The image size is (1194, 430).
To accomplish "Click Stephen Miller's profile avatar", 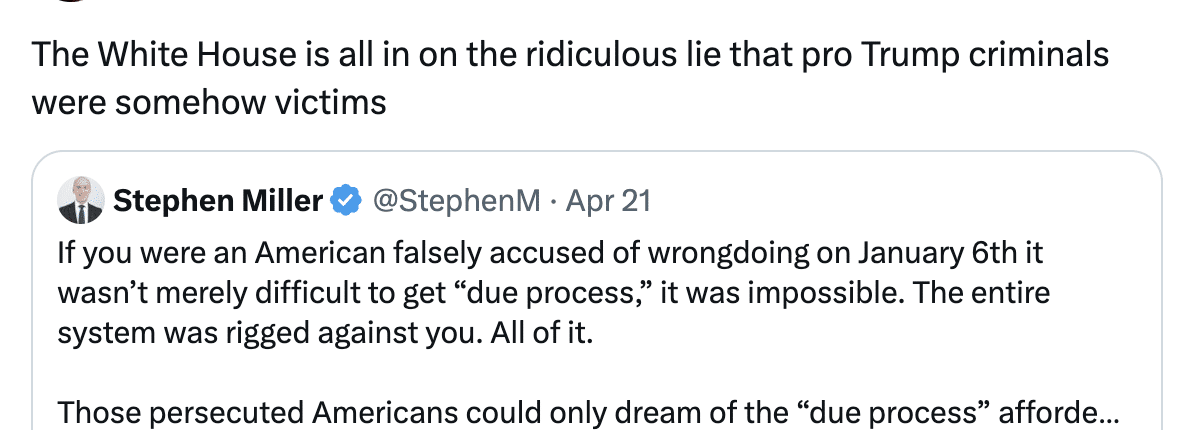I will (82, 201).
